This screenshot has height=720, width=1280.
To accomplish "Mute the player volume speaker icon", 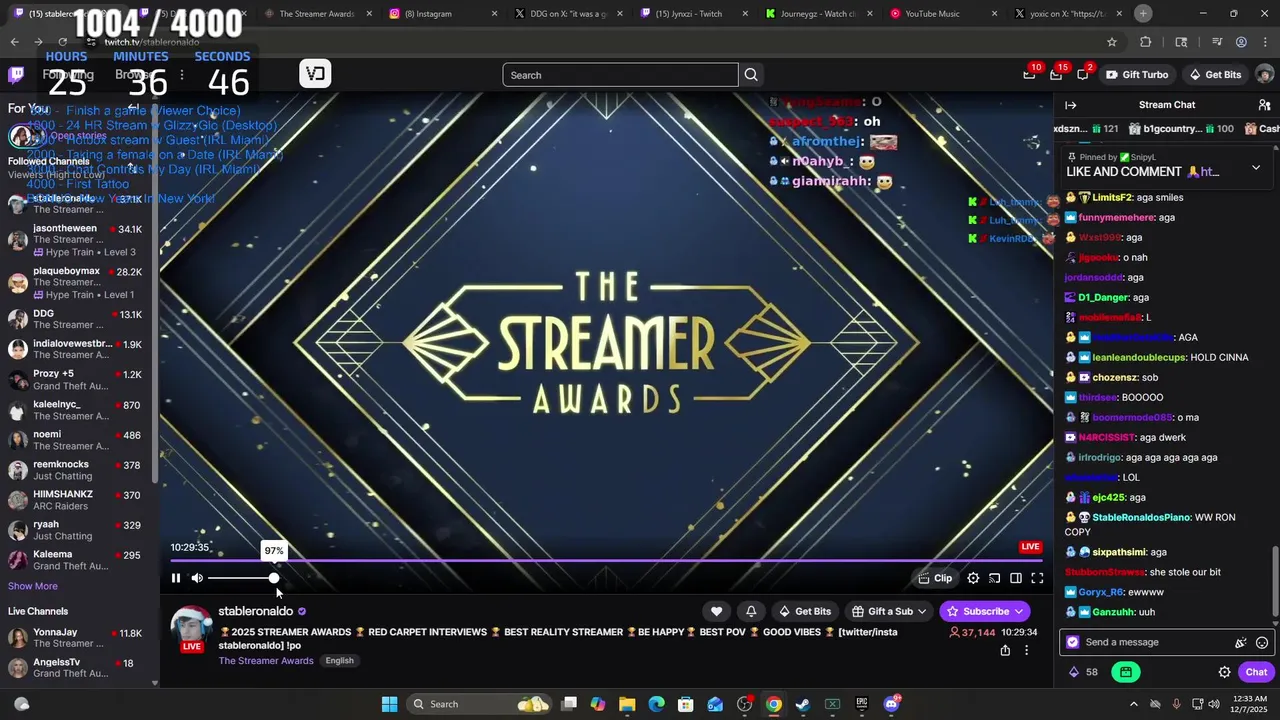I will pos(197,578).
